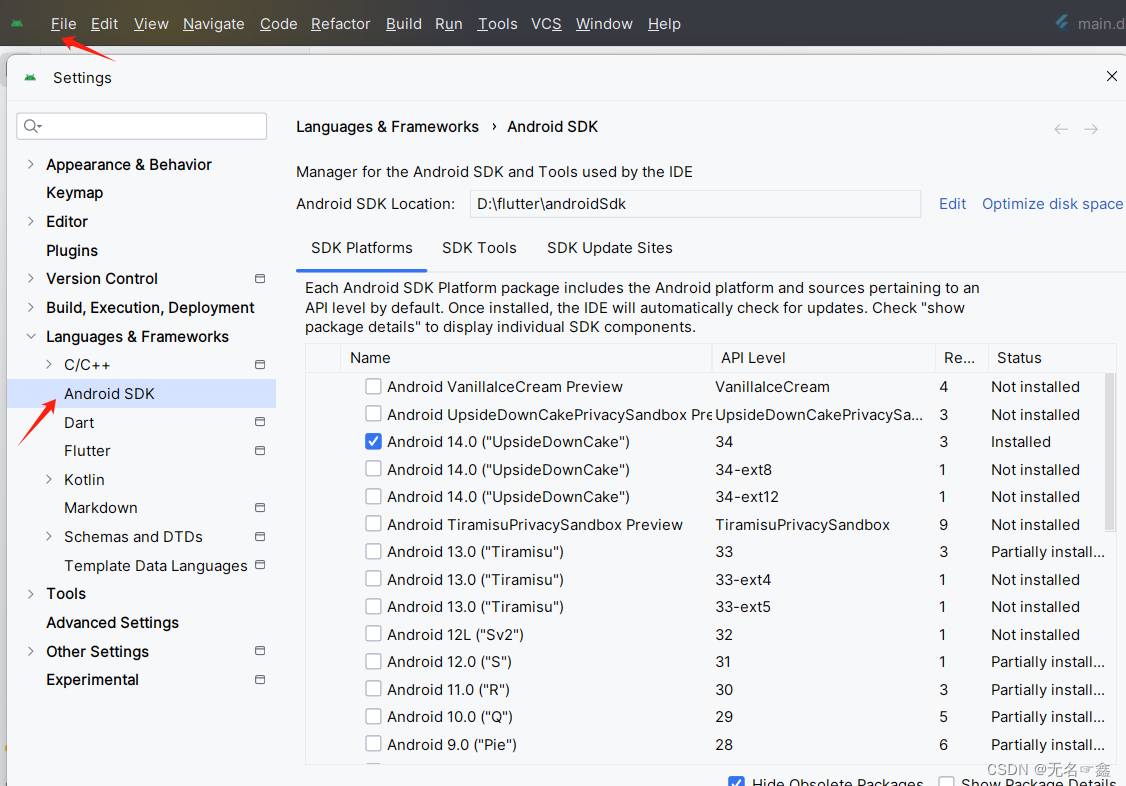The image size is (1126, 786).
Task: Click Languages & Frameworks breadcrumb
Action: tap(387, 126)
